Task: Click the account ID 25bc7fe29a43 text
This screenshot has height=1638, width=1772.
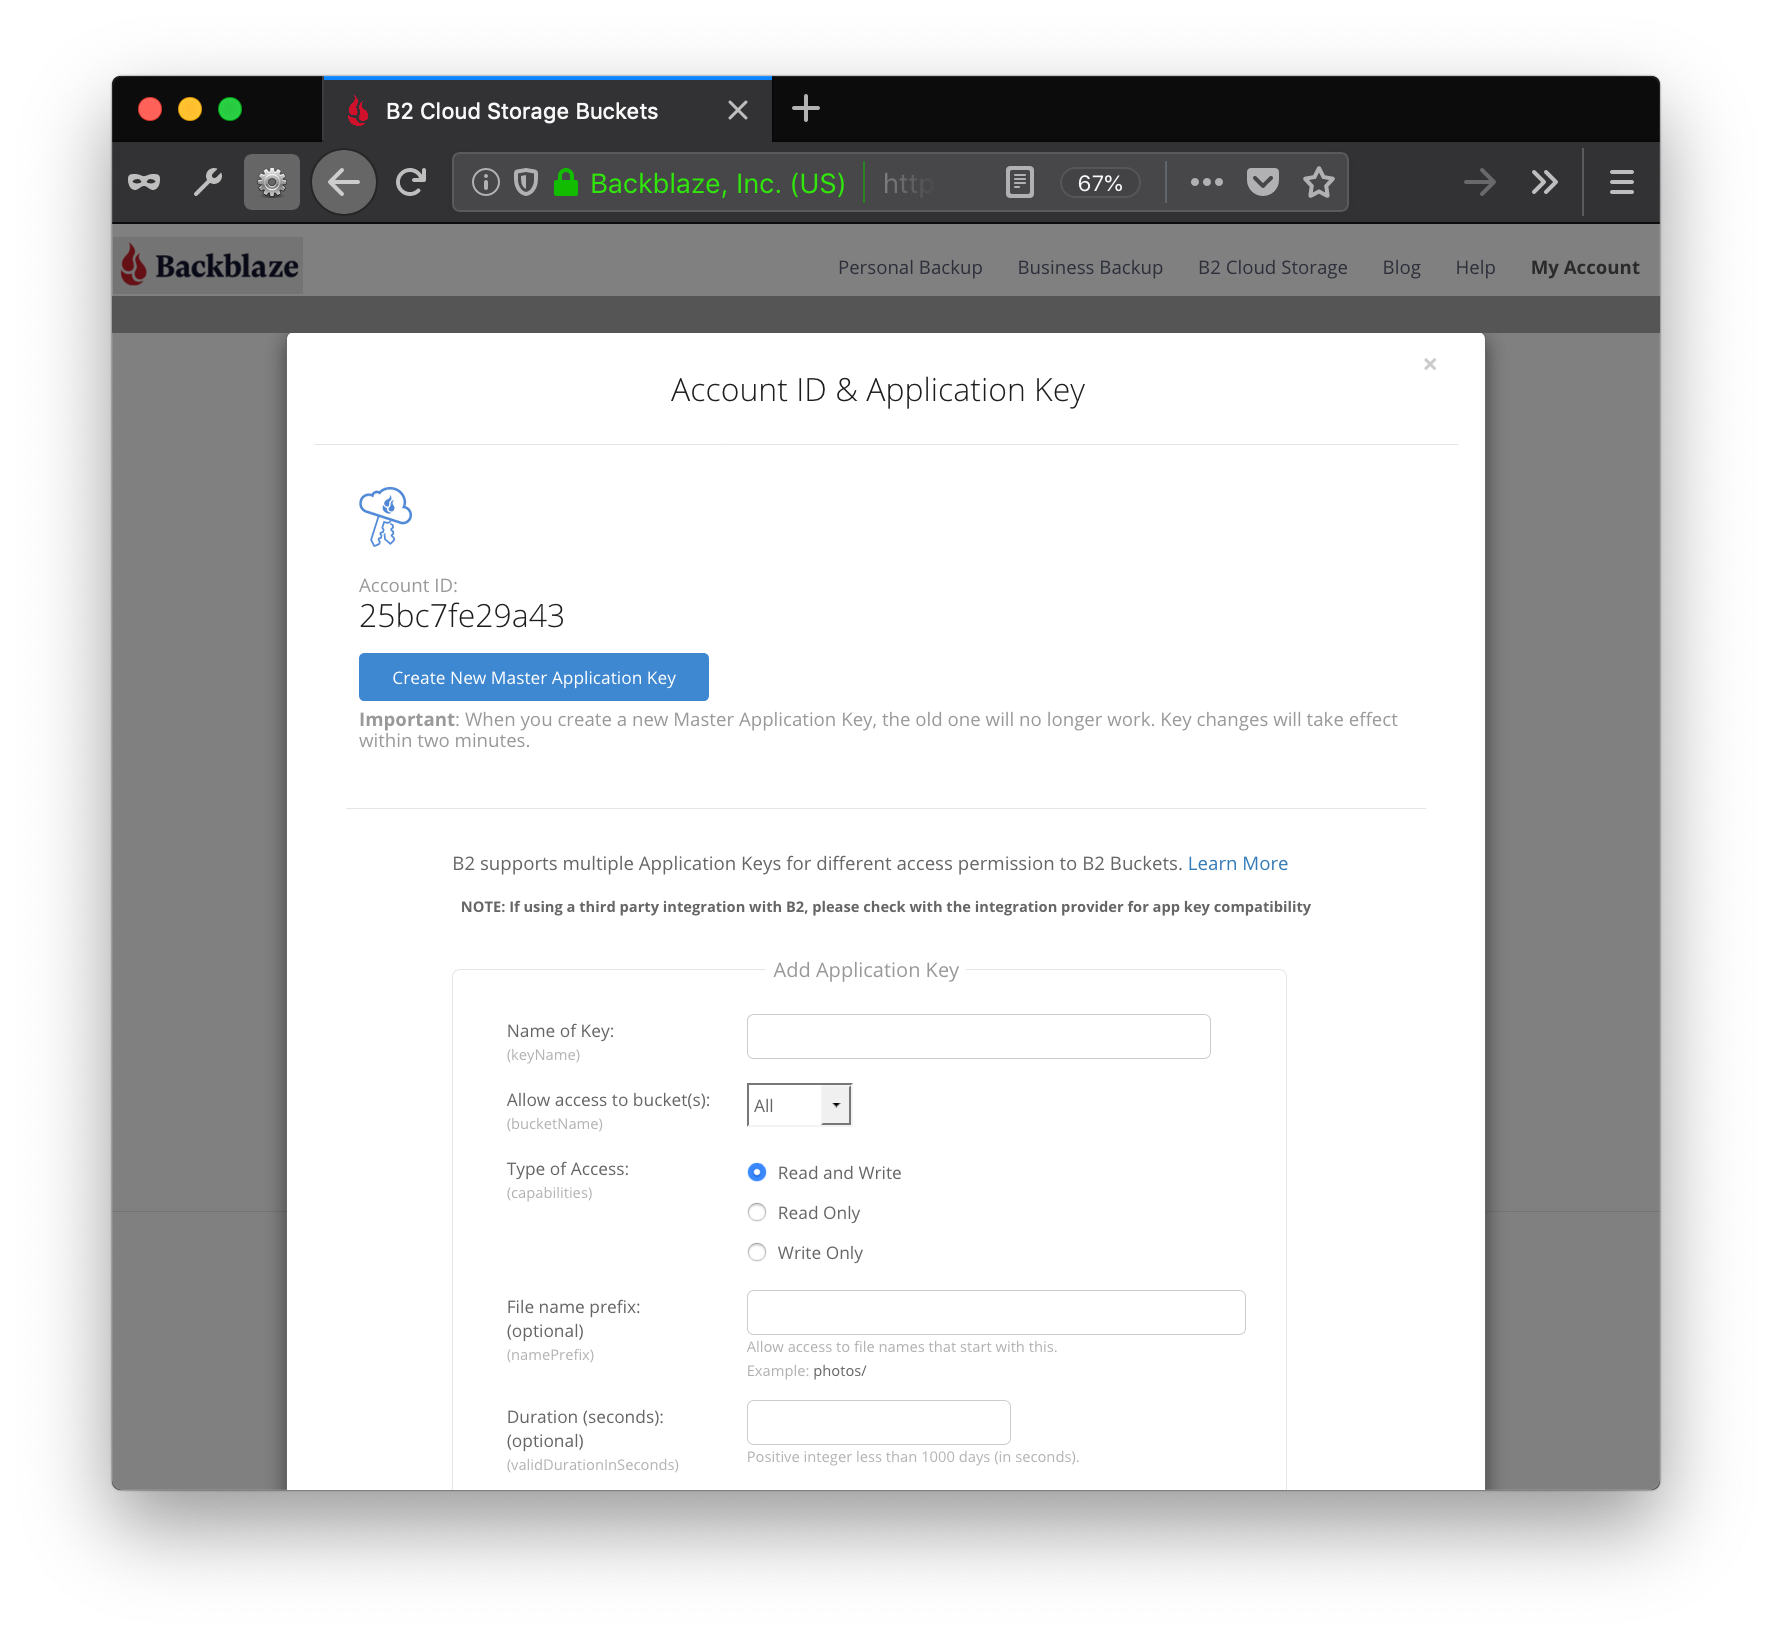Action: coord(462,615)
